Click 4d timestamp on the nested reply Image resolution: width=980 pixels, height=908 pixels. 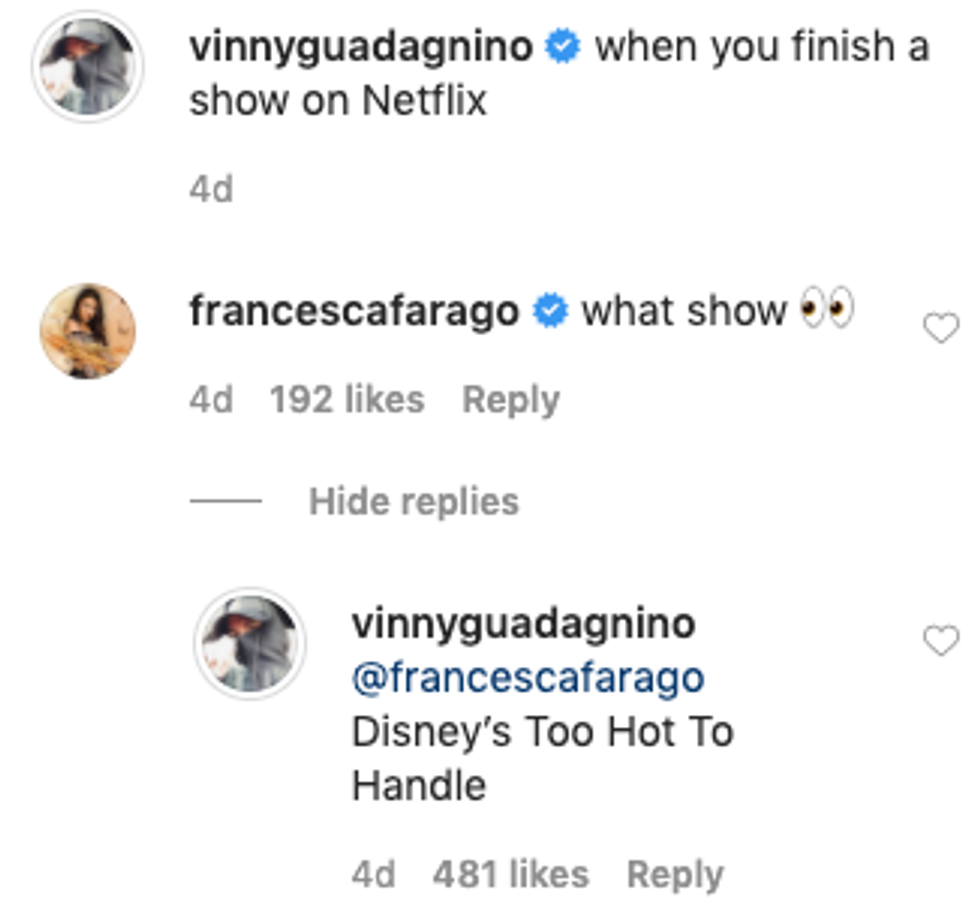(x=374, y=875)
